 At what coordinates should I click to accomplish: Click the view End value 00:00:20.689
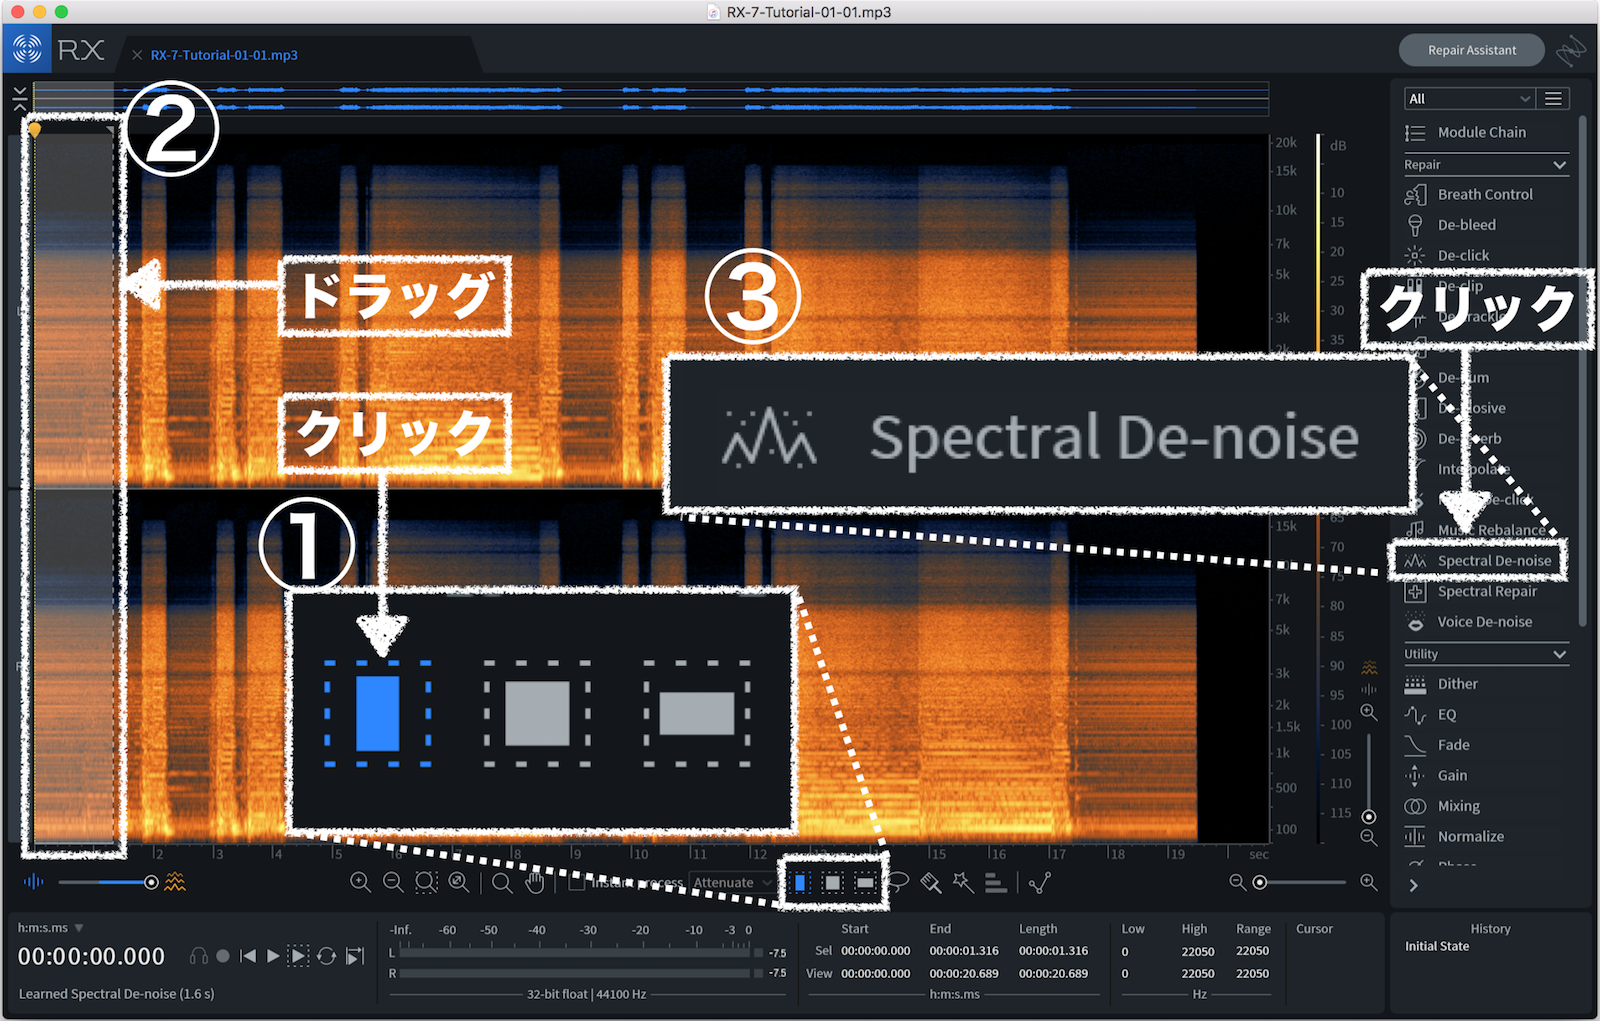pyautogui.click(x=964, y=973)
